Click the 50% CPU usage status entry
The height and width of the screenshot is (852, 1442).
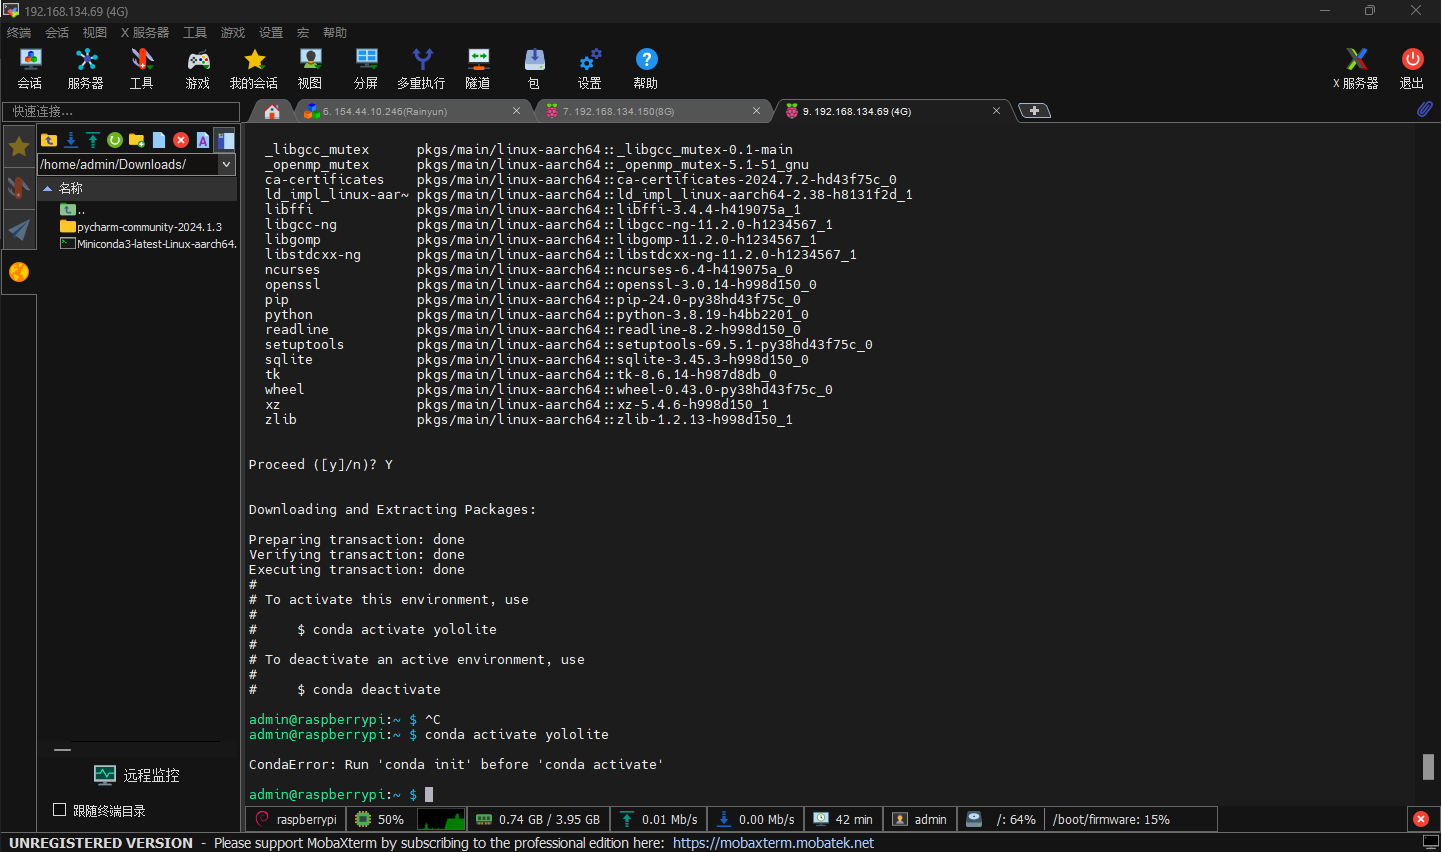click(379, 819)
